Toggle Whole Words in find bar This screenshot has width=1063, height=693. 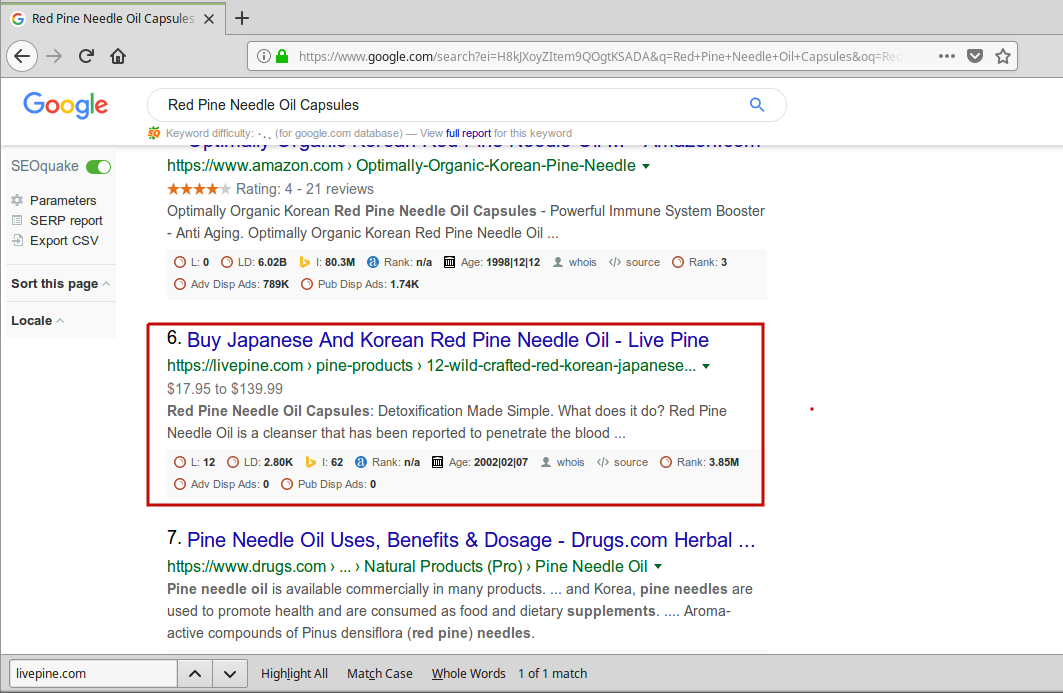468,674
